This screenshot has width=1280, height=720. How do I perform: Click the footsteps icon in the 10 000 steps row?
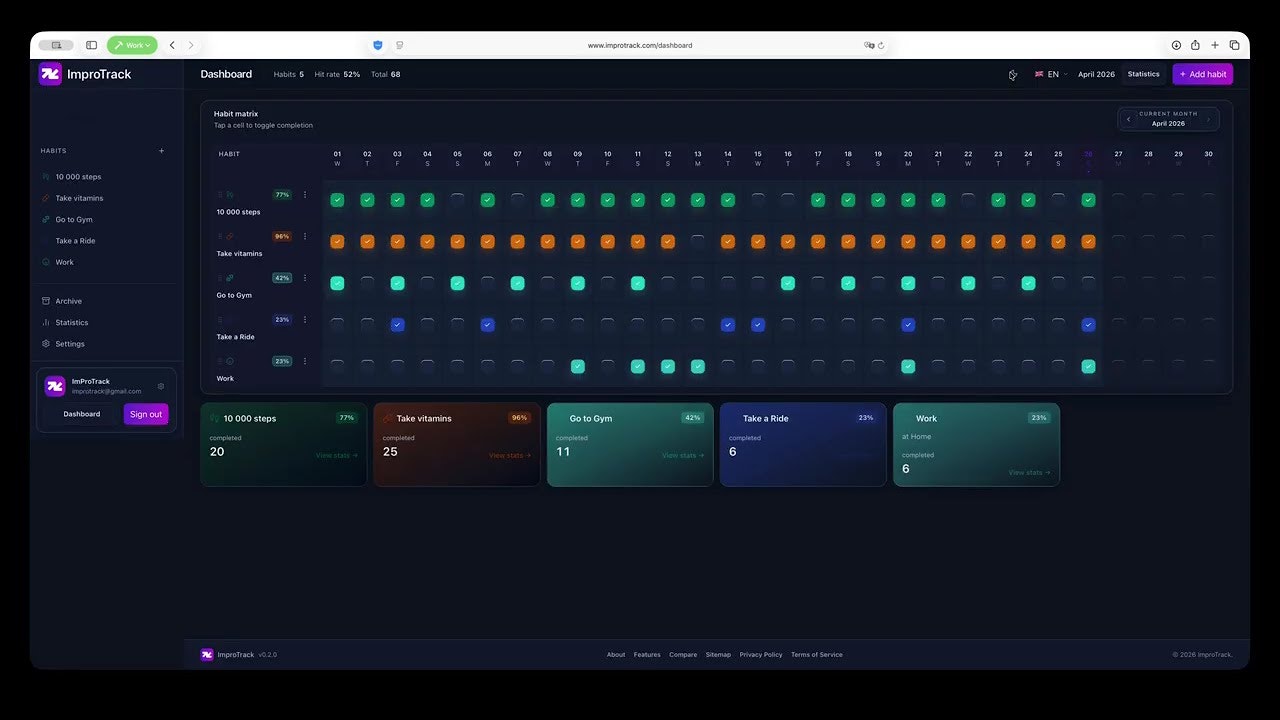(230, 195)
